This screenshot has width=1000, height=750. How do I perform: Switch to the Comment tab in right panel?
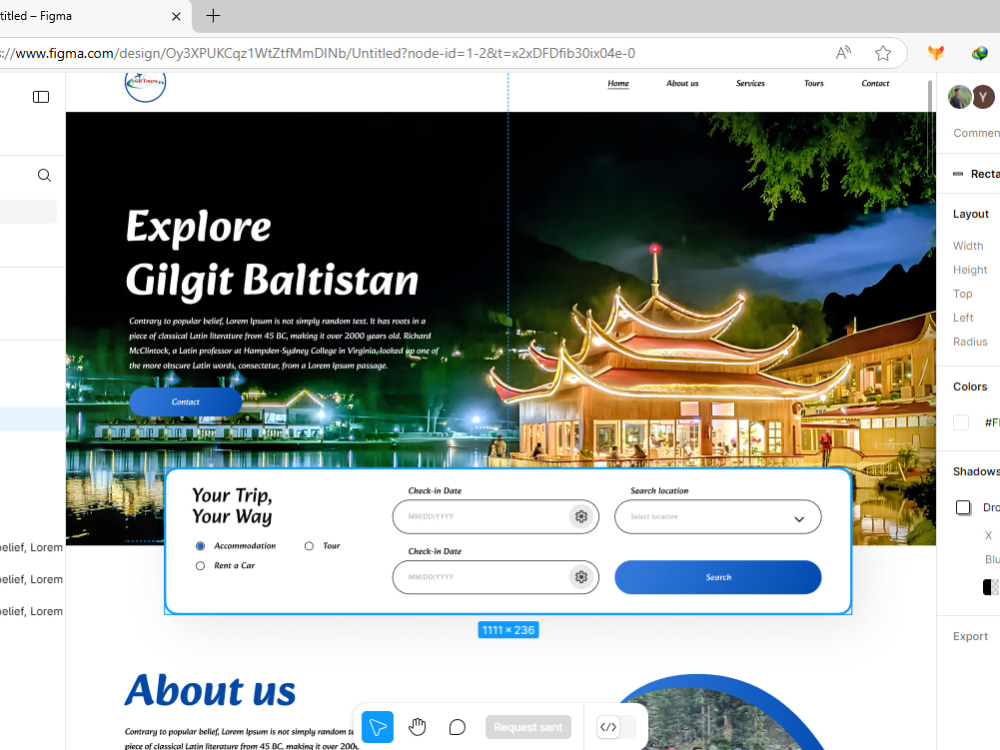[x=976, y=133]
